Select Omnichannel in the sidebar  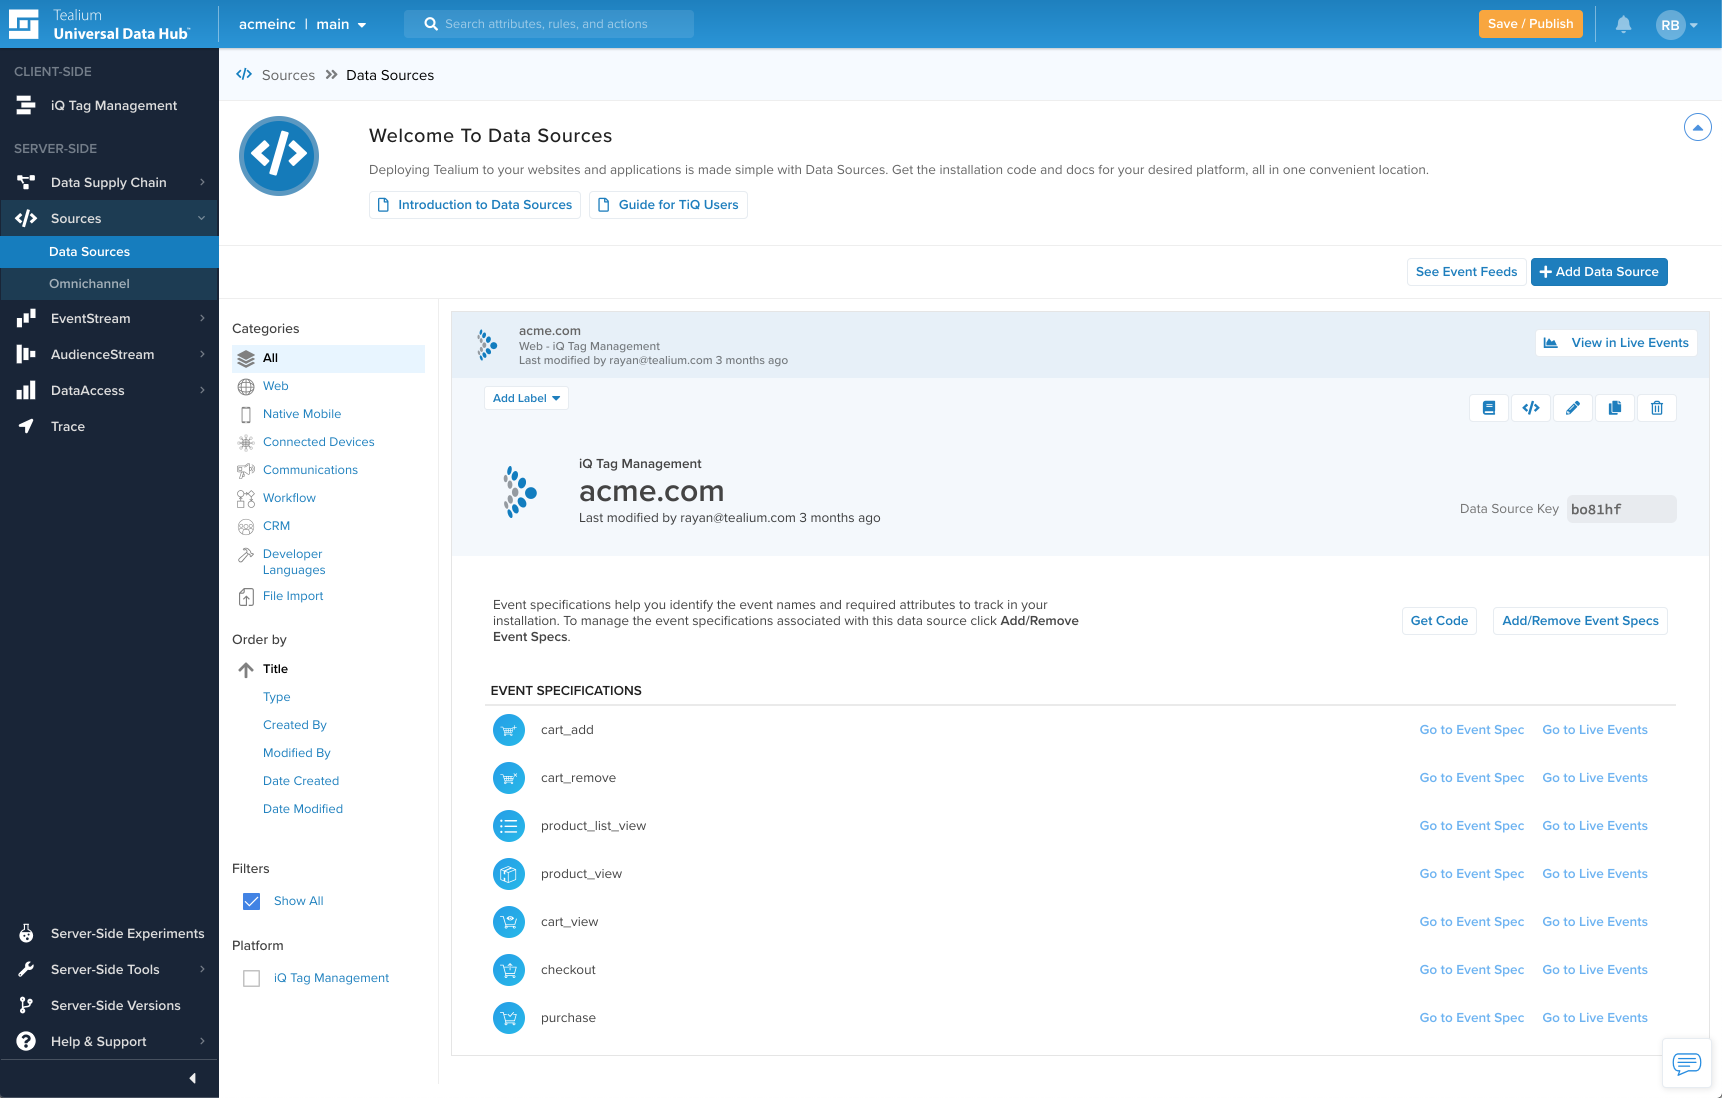tap(109, 284)
